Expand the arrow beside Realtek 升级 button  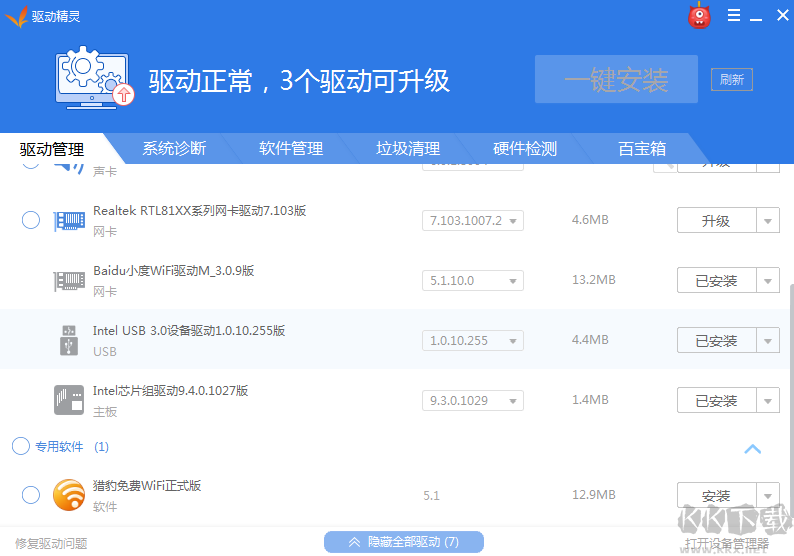click(768, 221)
